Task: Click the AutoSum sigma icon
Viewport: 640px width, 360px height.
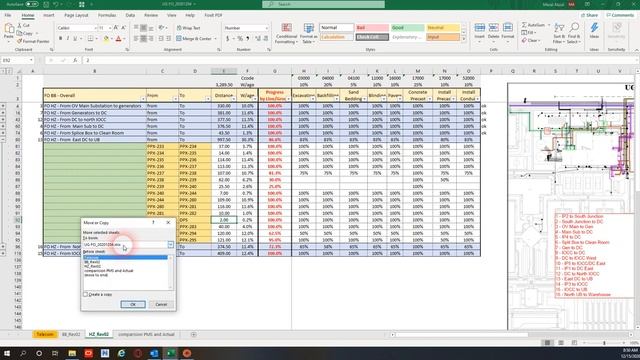Action: click(524, 25)
